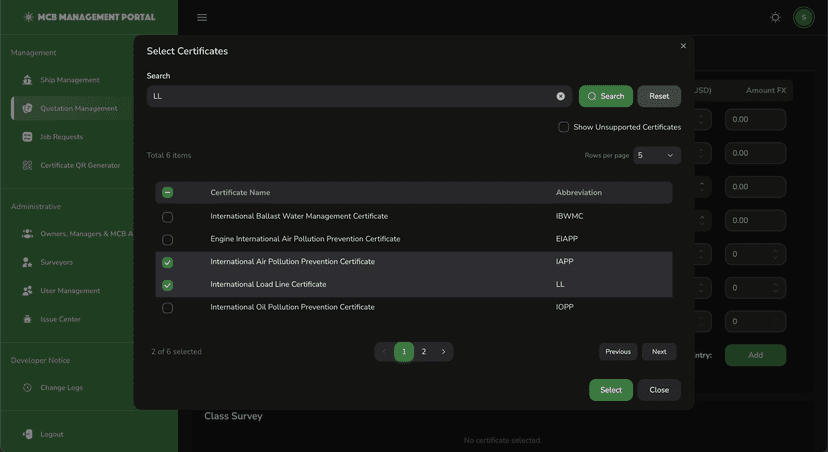The image size is (828, 452).
Task: Click the Next button
Action: pyautogui.click(x=659, y=352)
